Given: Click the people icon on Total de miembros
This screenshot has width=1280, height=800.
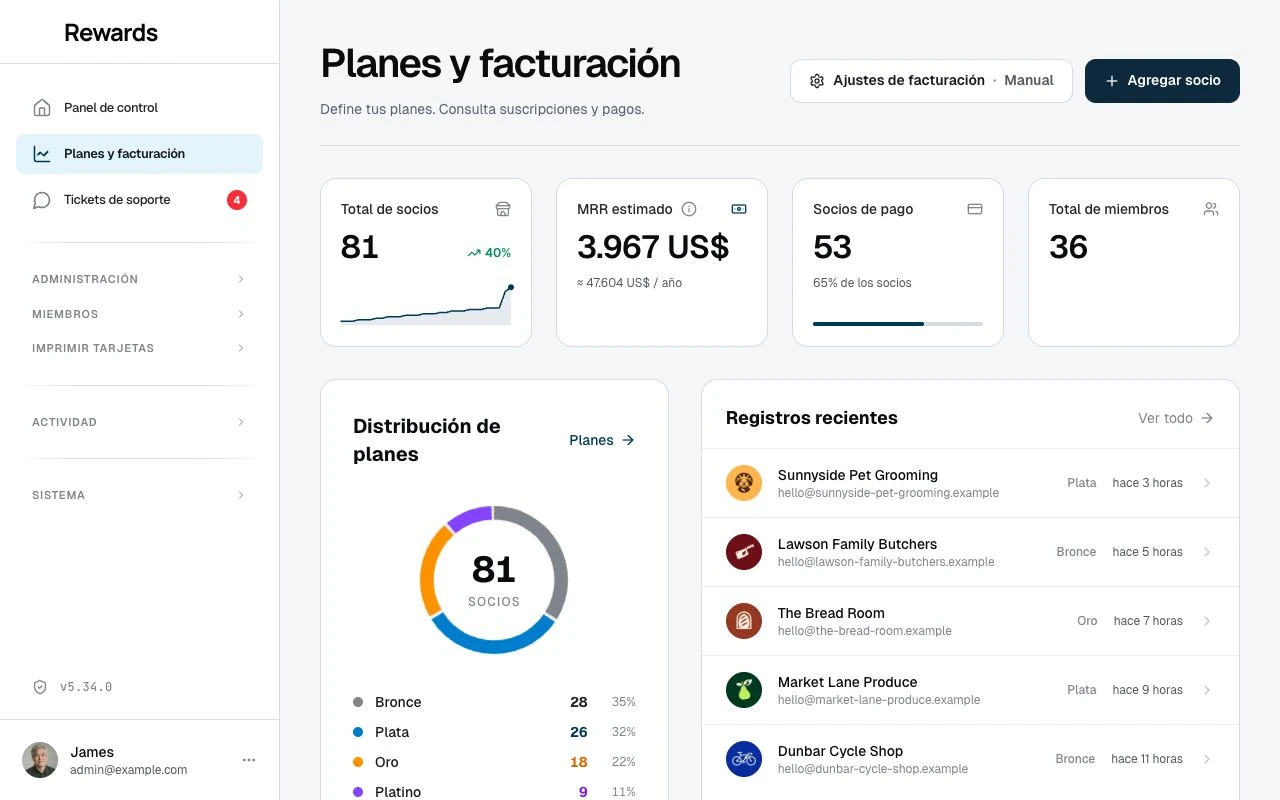Looking at the screenshot, I should coord(1211,209).
